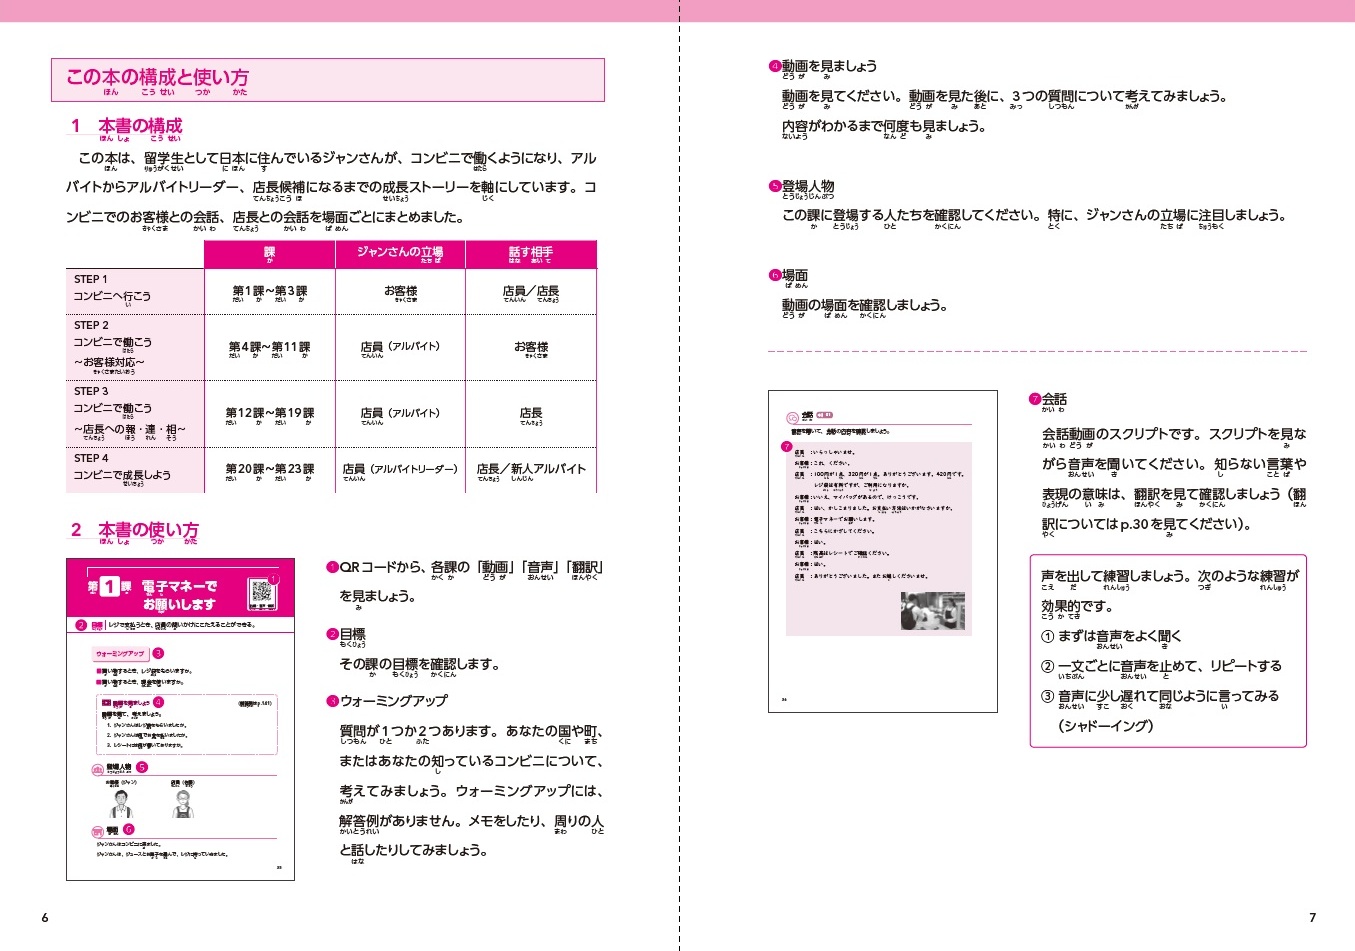The image size is (1355, 951).
Task: Click the store clerk character illustration
Action: (182, 803)
